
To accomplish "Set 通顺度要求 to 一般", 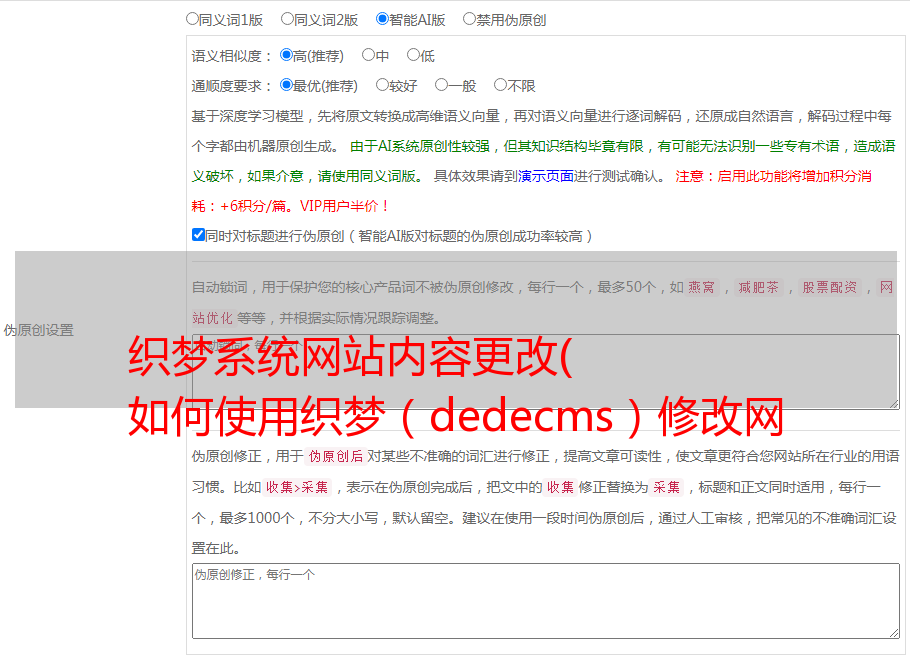I will 442,85.
